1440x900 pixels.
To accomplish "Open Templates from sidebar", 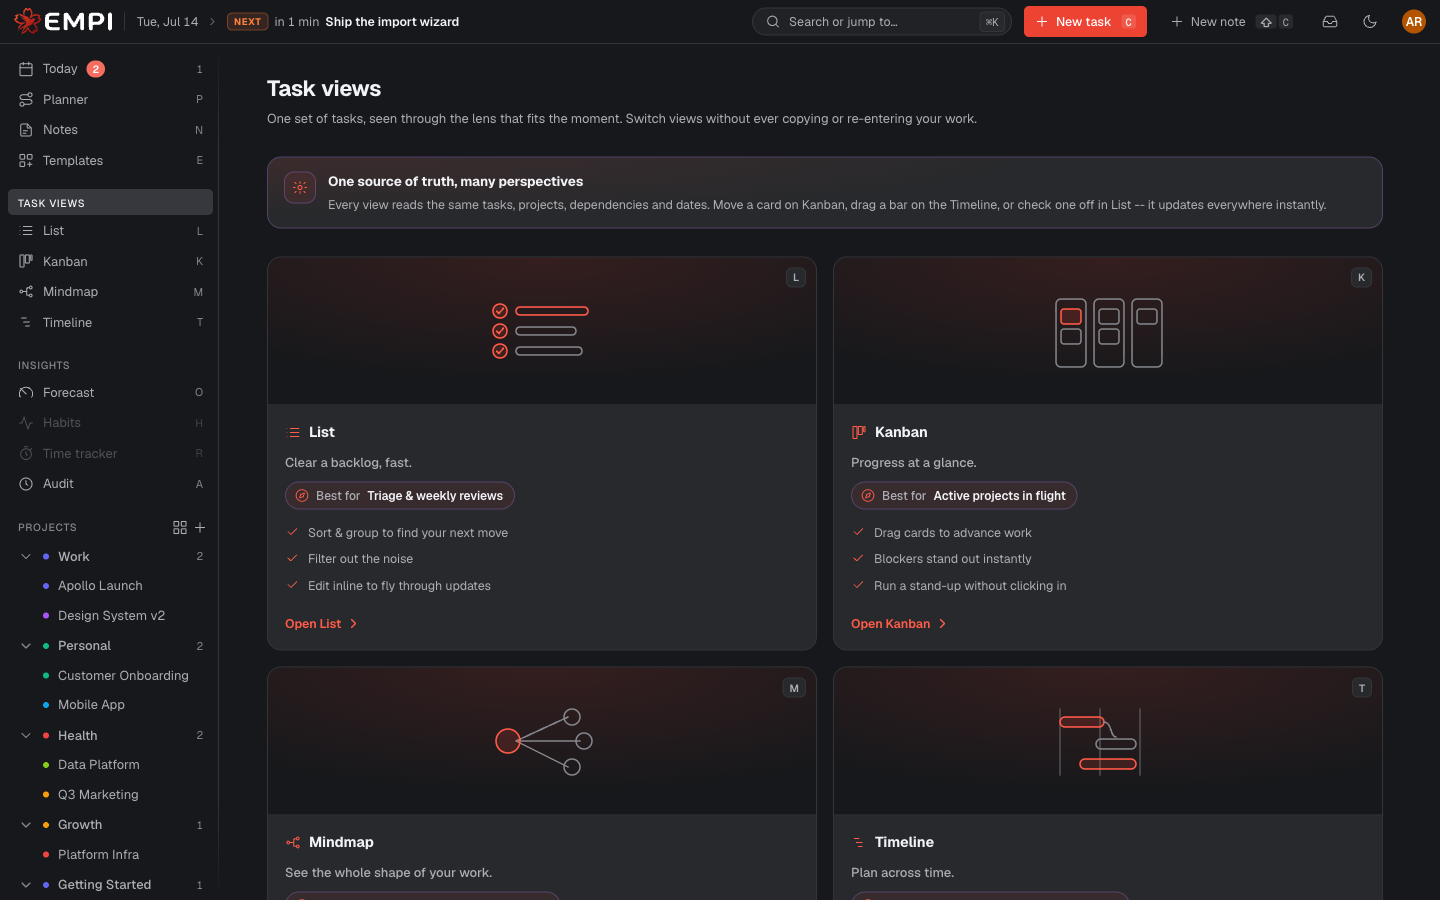I will click(110, 160).
